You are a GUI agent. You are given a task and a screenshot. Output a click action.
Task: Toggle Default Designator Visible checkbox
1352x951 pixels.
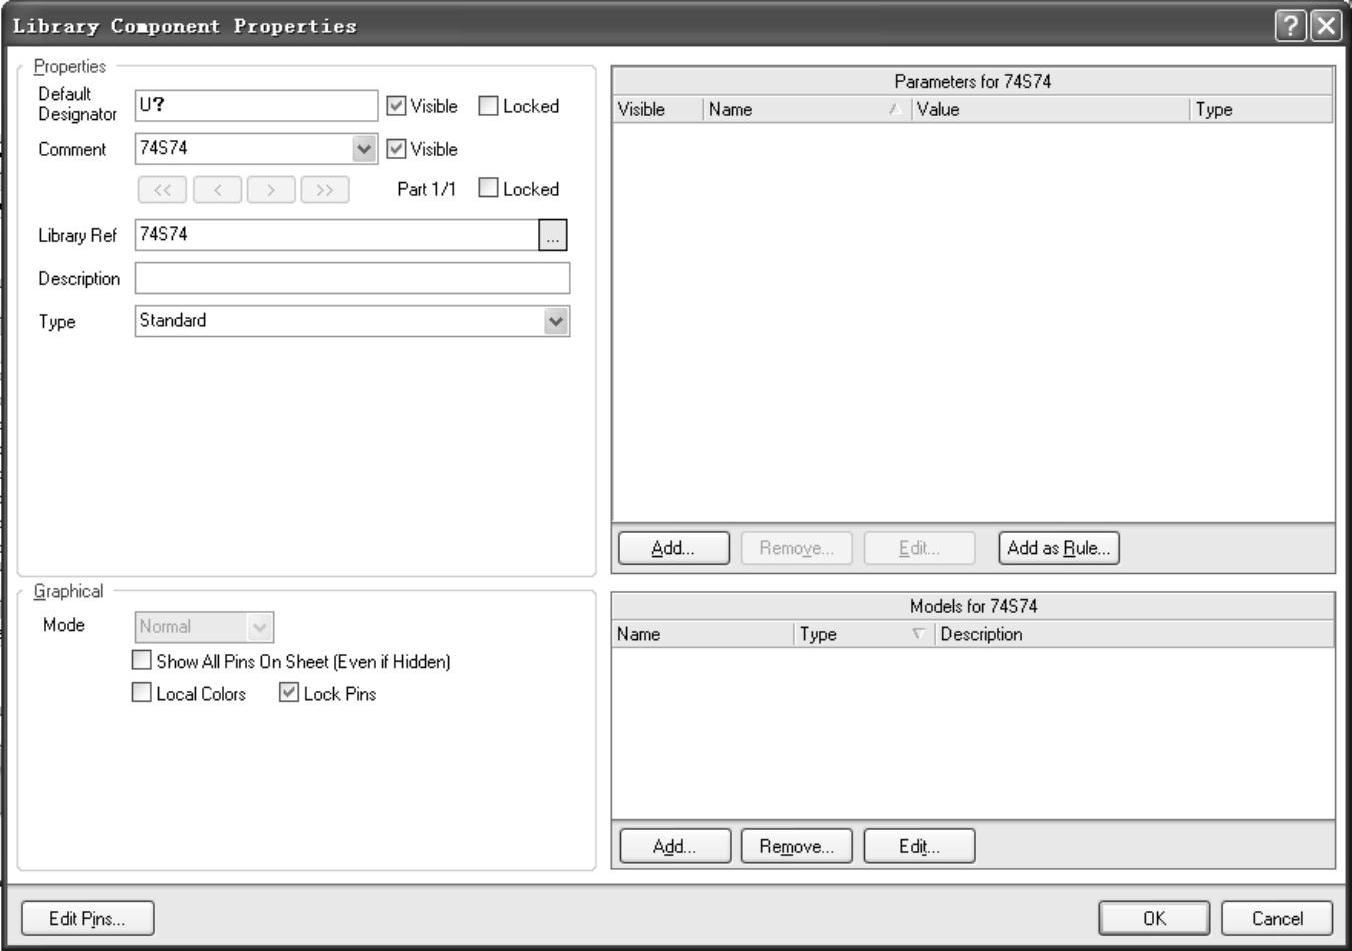tap(397, 106)
